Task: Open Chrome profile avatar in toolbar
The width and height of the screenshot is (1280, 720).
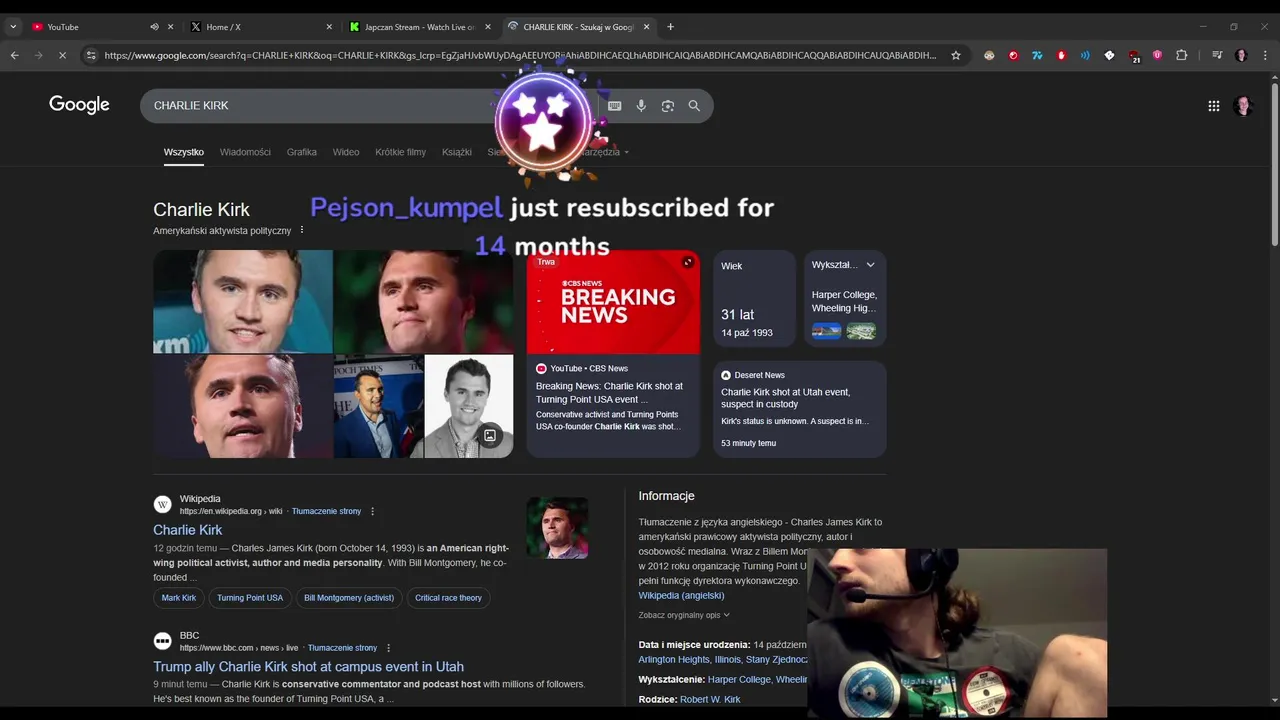Action: (x=1241, y=55)
